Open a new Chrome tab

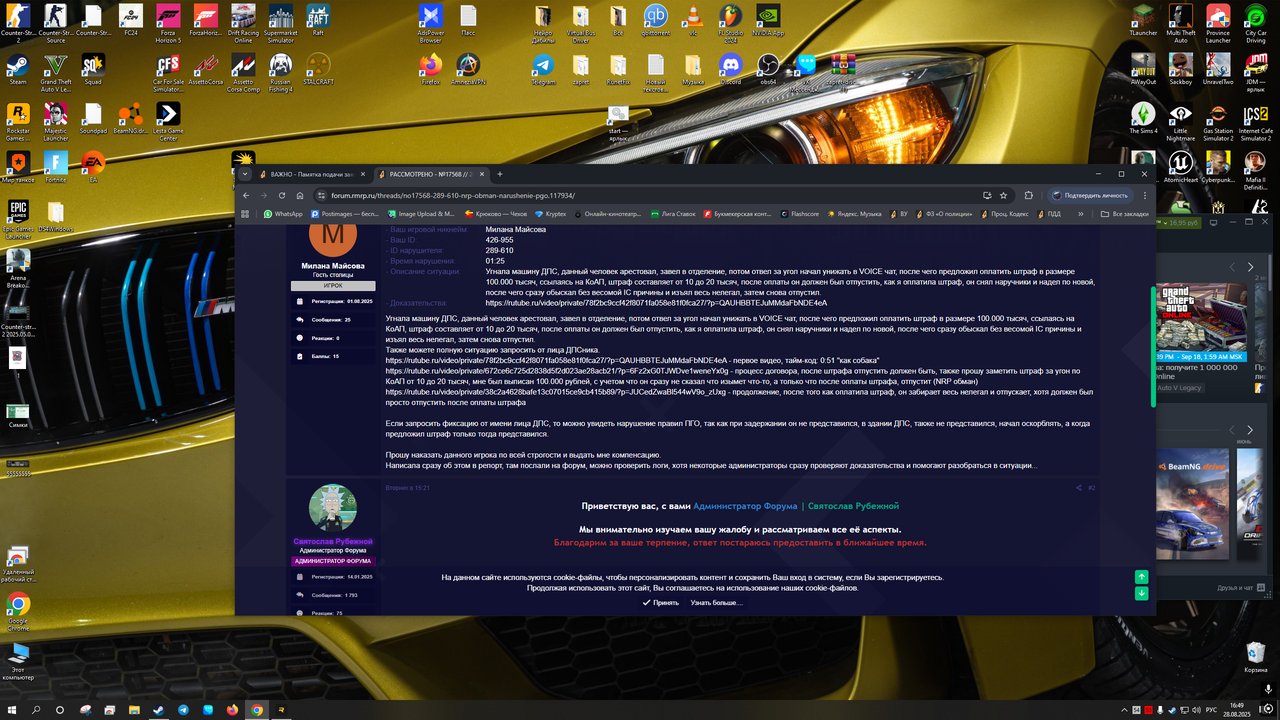tap(500, 174)
